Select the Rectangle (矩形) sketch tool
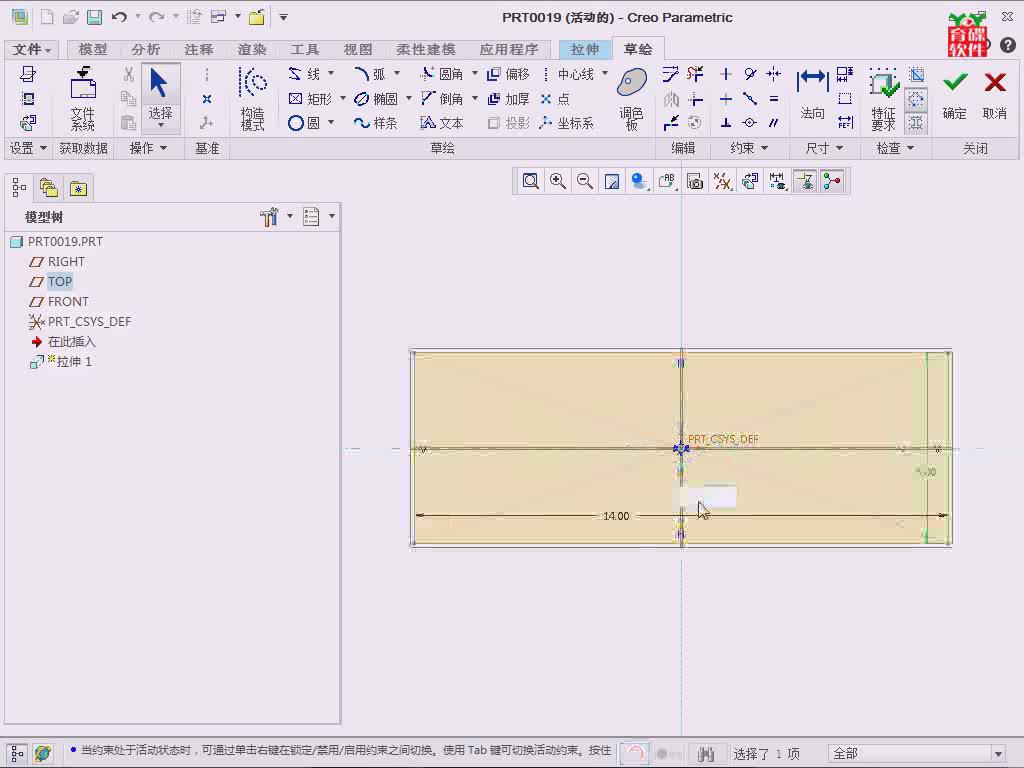The image size is (1024, 768). (x=310, y=99)
